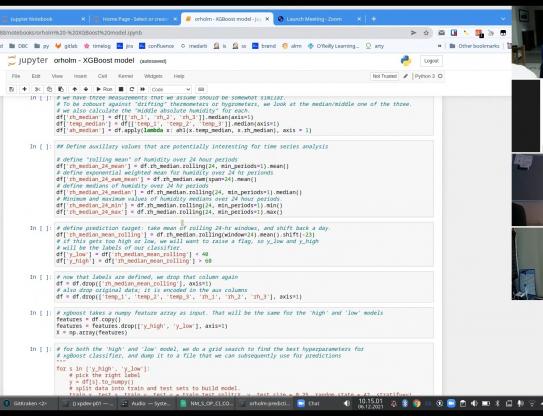543x416 pixels.
Task: Open a new browser tab with plus button
Action: 373,19
